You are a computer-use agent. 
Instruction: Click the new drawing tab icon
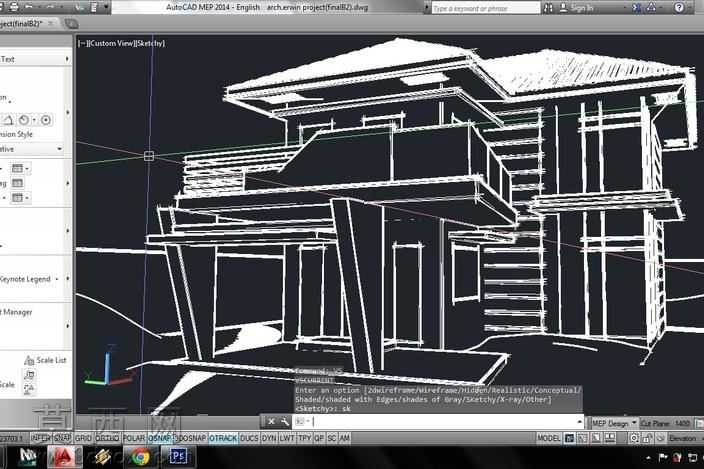click(x=71, y=24)
